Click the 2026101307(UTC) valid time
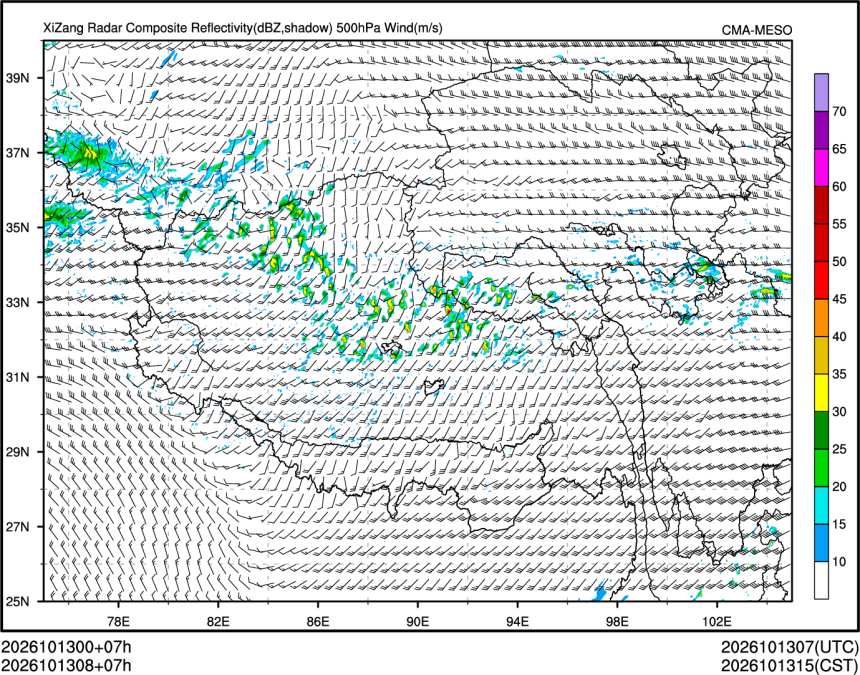This screenshot has height=675, width=860. (x=789, y=647)
